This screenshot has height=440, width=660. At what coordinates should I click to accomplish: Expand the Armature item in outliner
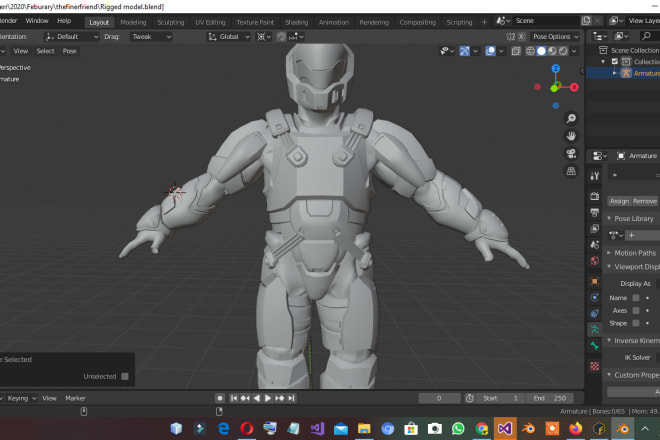click(x=615, y=73)
